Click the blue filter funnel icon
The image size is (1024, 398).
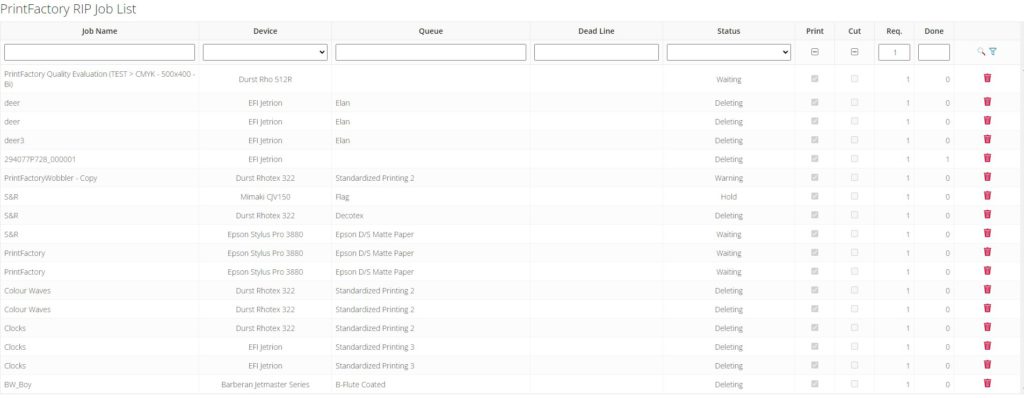click(x=993, y=52)
